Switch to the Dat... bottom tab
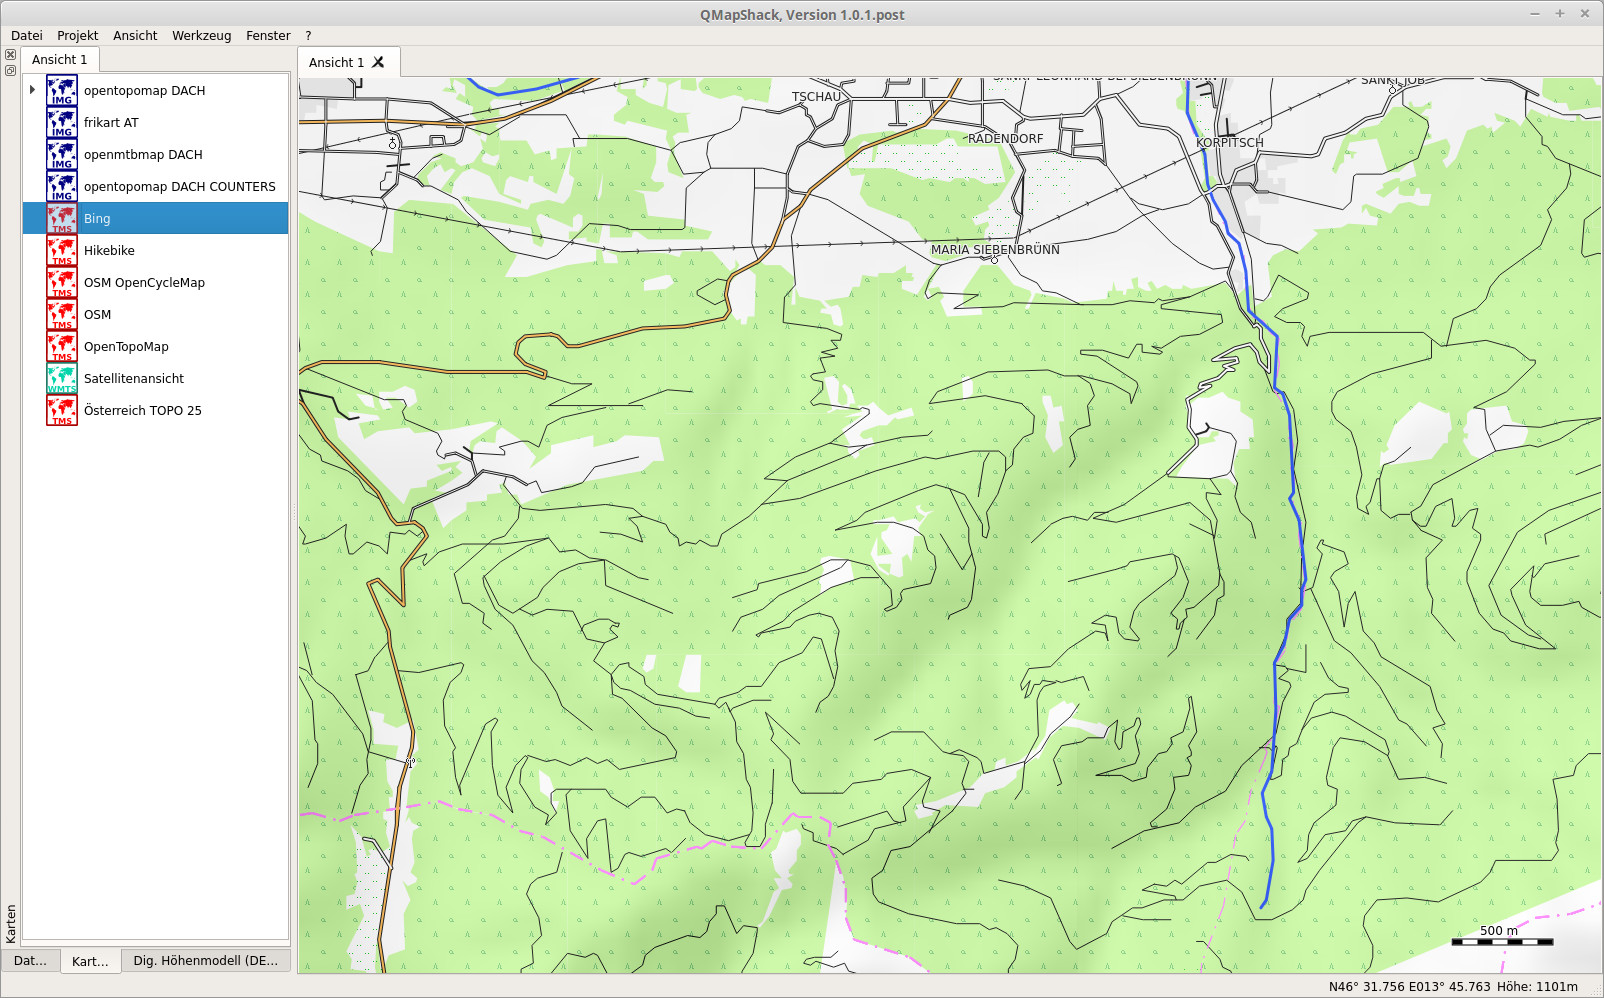The height and width of the screenshot is (998, 1604). pos(30,960)
